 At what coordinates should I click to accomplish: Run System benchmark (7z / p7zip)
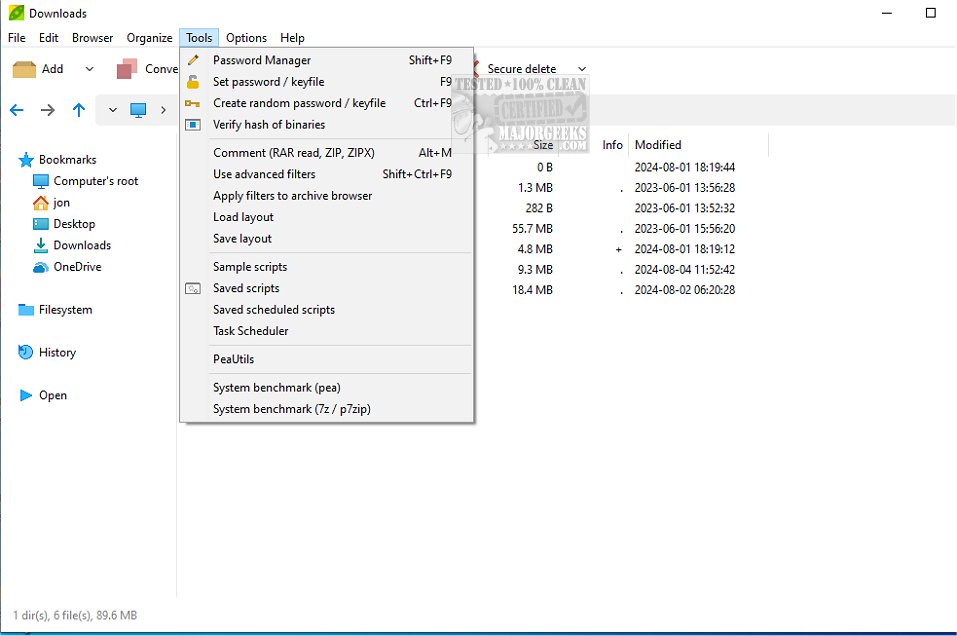[x=327, y=409]
